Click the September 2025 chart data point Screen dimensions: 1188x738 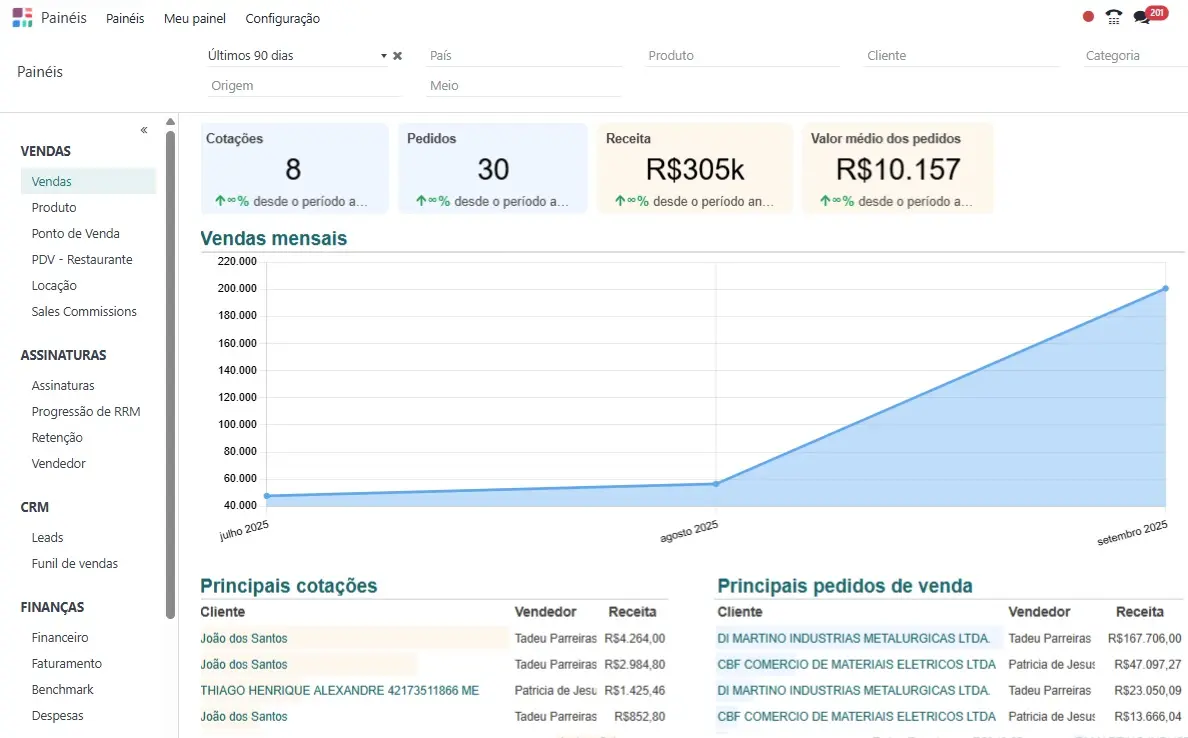pyautogui.click(x=1166, y=289)
